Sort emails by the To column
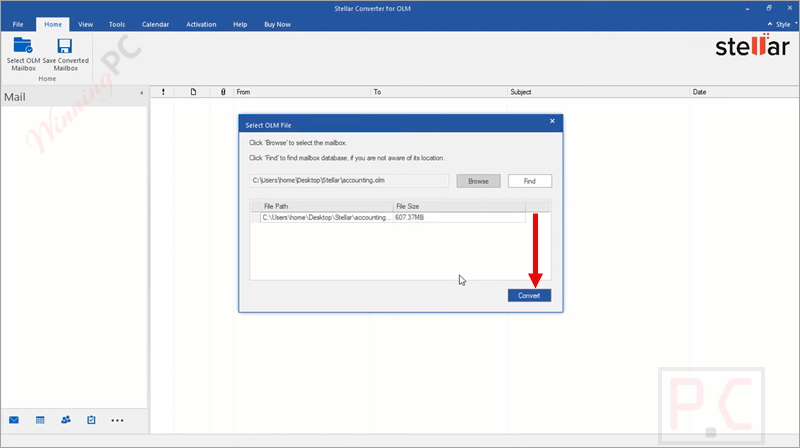Image resolution: width=800 pixels, height=448 pixels. 439,92
